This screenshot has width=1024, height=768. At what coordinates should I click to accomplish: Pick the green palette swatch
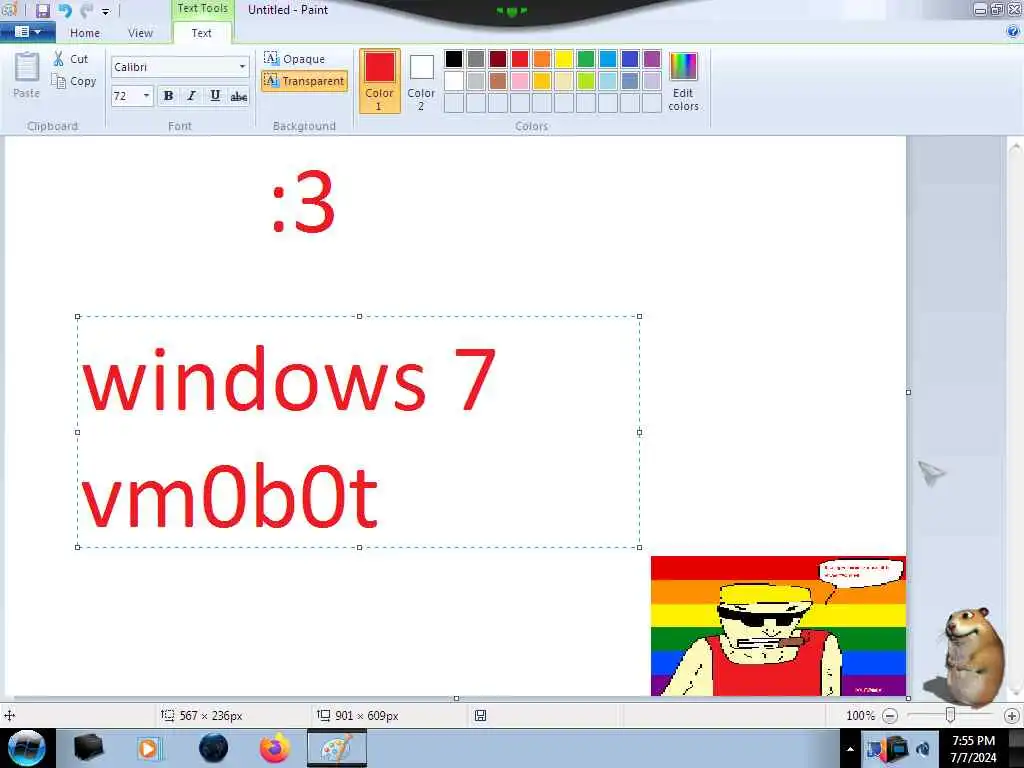586,59
